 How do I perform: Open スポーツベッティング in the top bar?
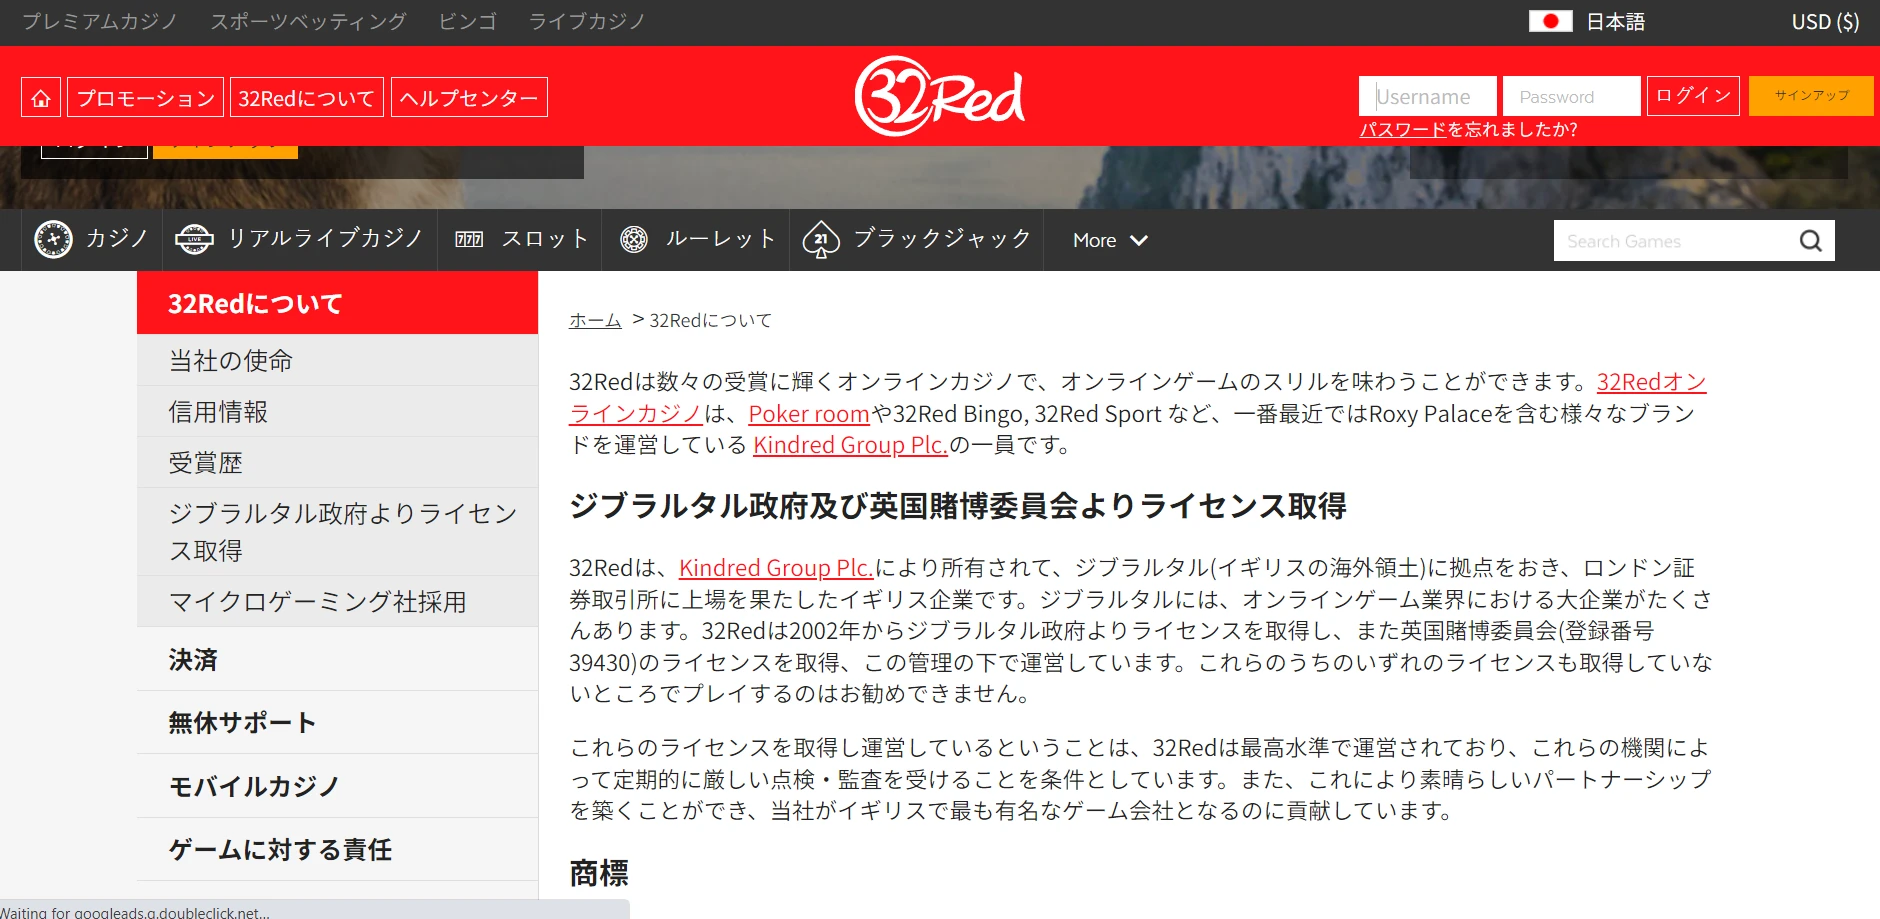point(308,21)
